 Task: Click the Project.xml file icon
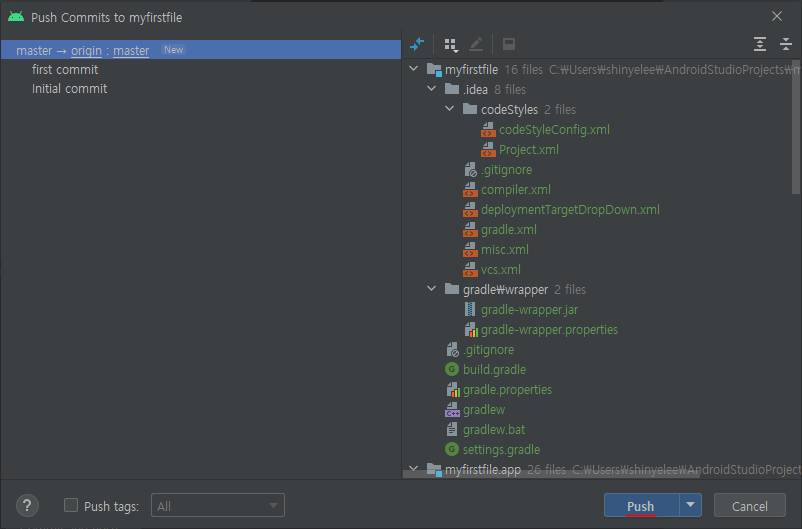(488, 150)
